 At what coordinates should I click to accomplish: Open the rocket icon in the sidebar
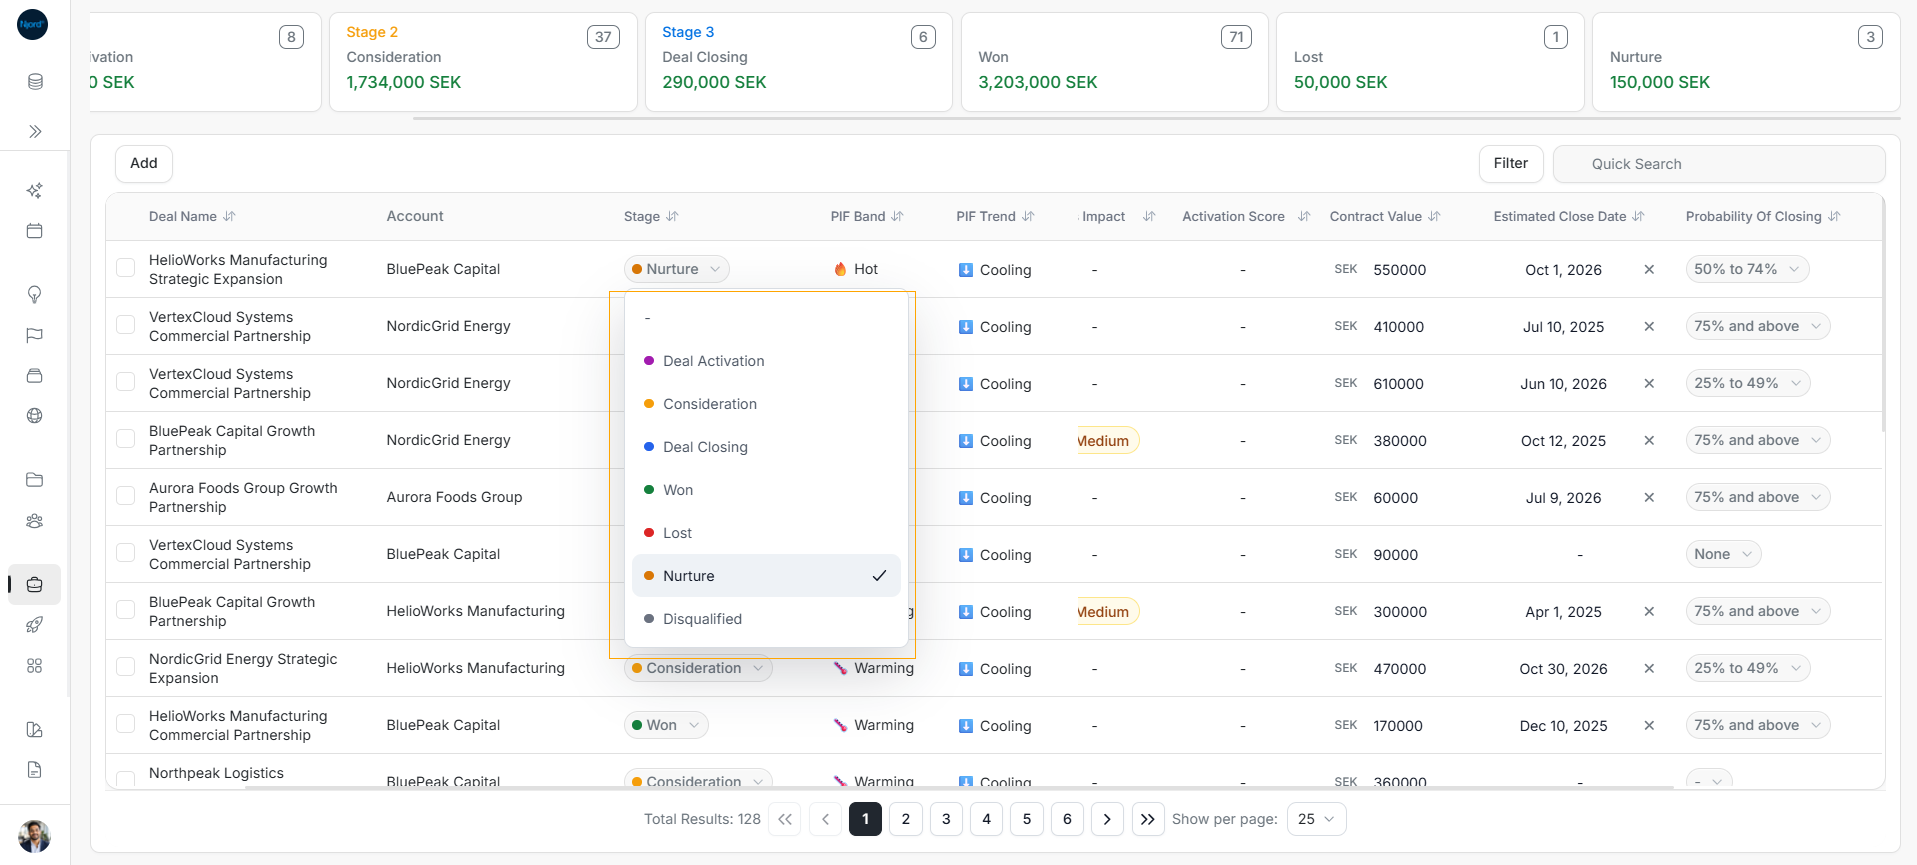click(x=35, y=625)
